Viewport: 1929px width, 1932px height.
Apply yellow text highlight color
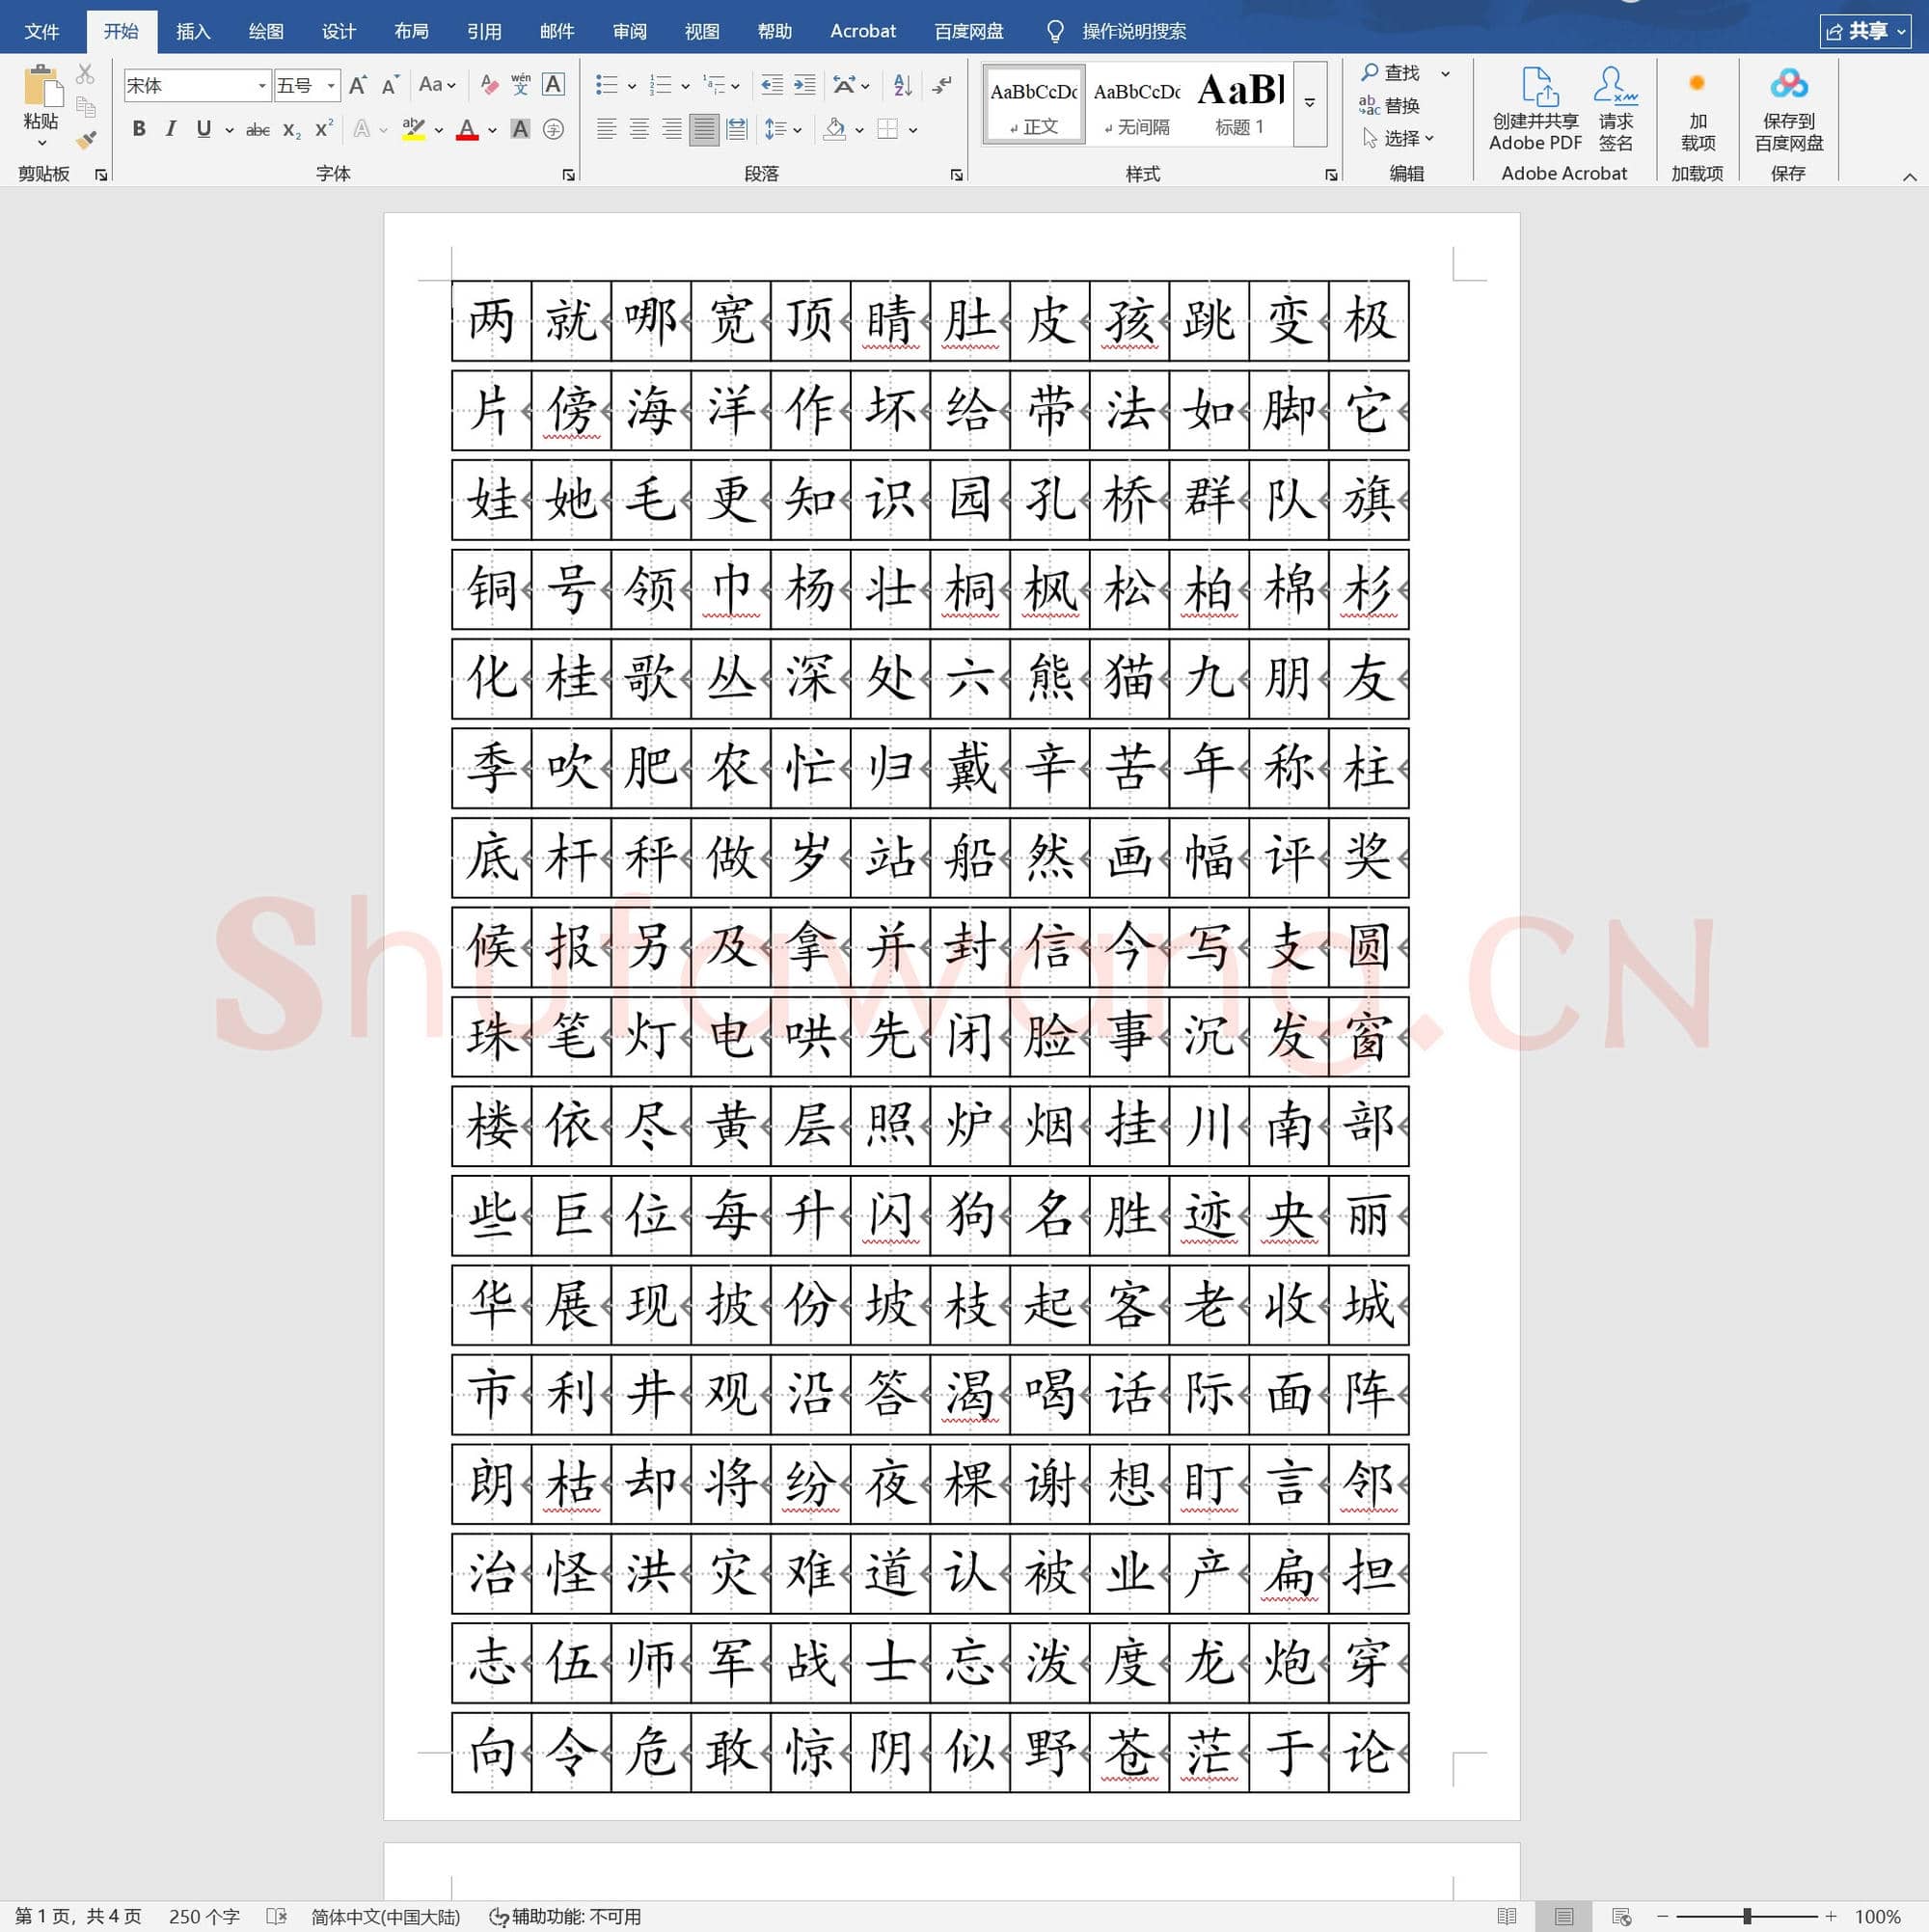[413, 129]
